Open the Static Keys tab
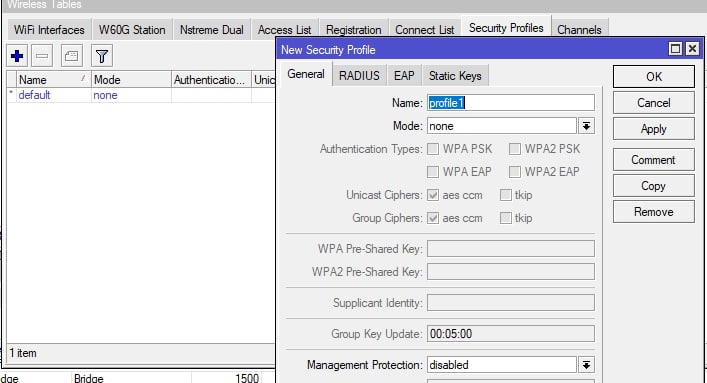 (x=455, y=76)
